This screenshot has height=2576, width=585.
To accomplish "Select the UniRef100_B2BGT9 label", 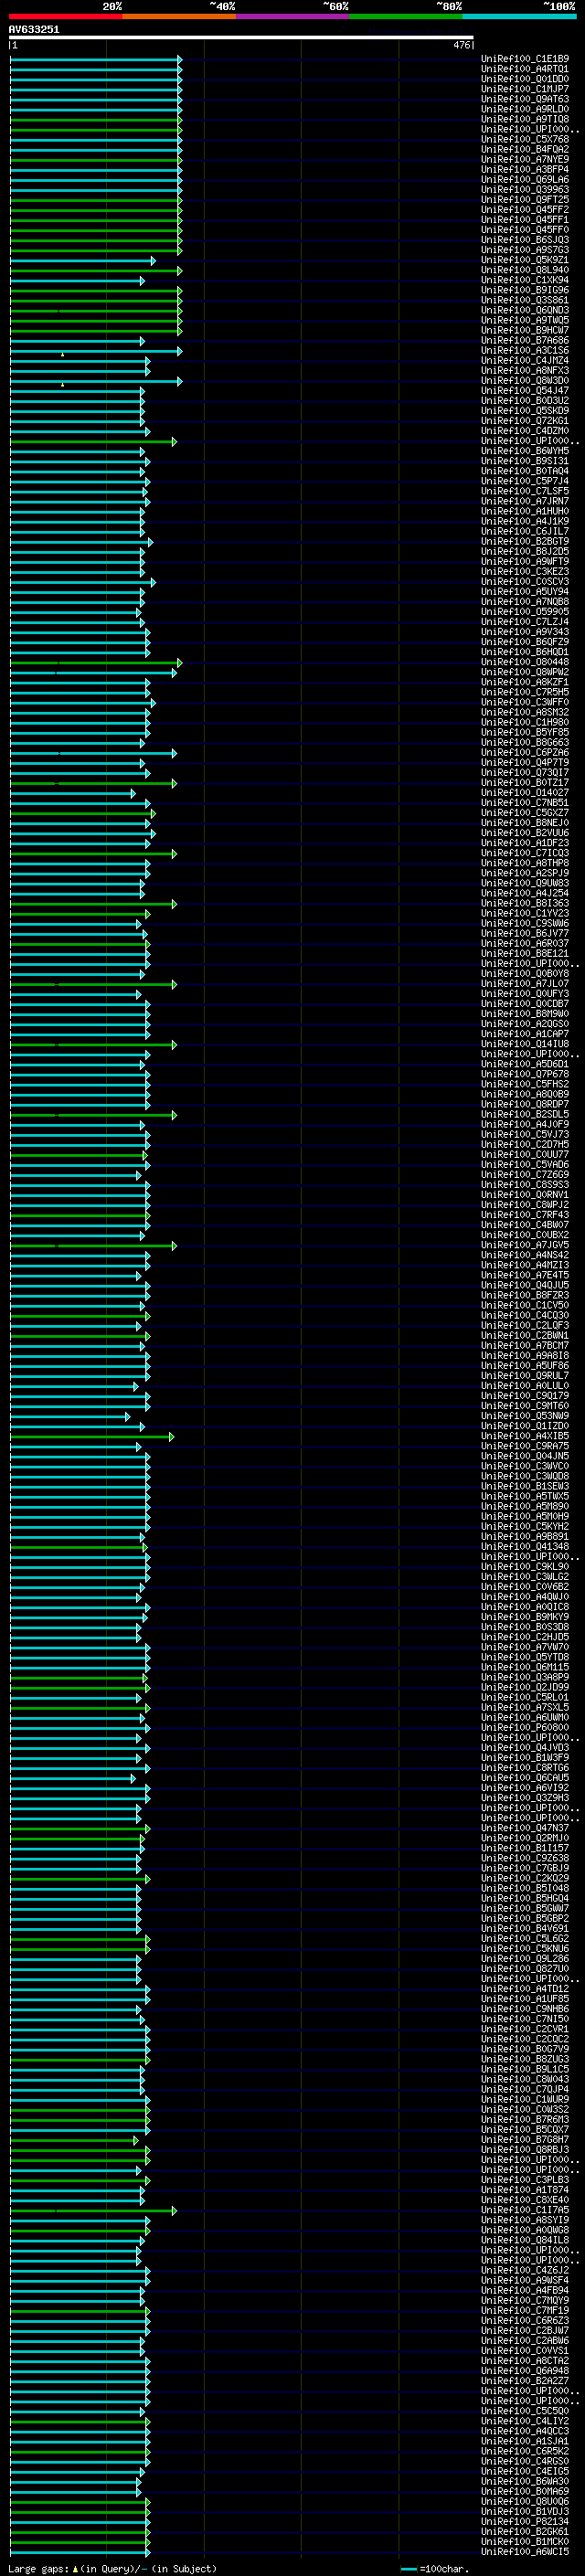I will [525, 541].
